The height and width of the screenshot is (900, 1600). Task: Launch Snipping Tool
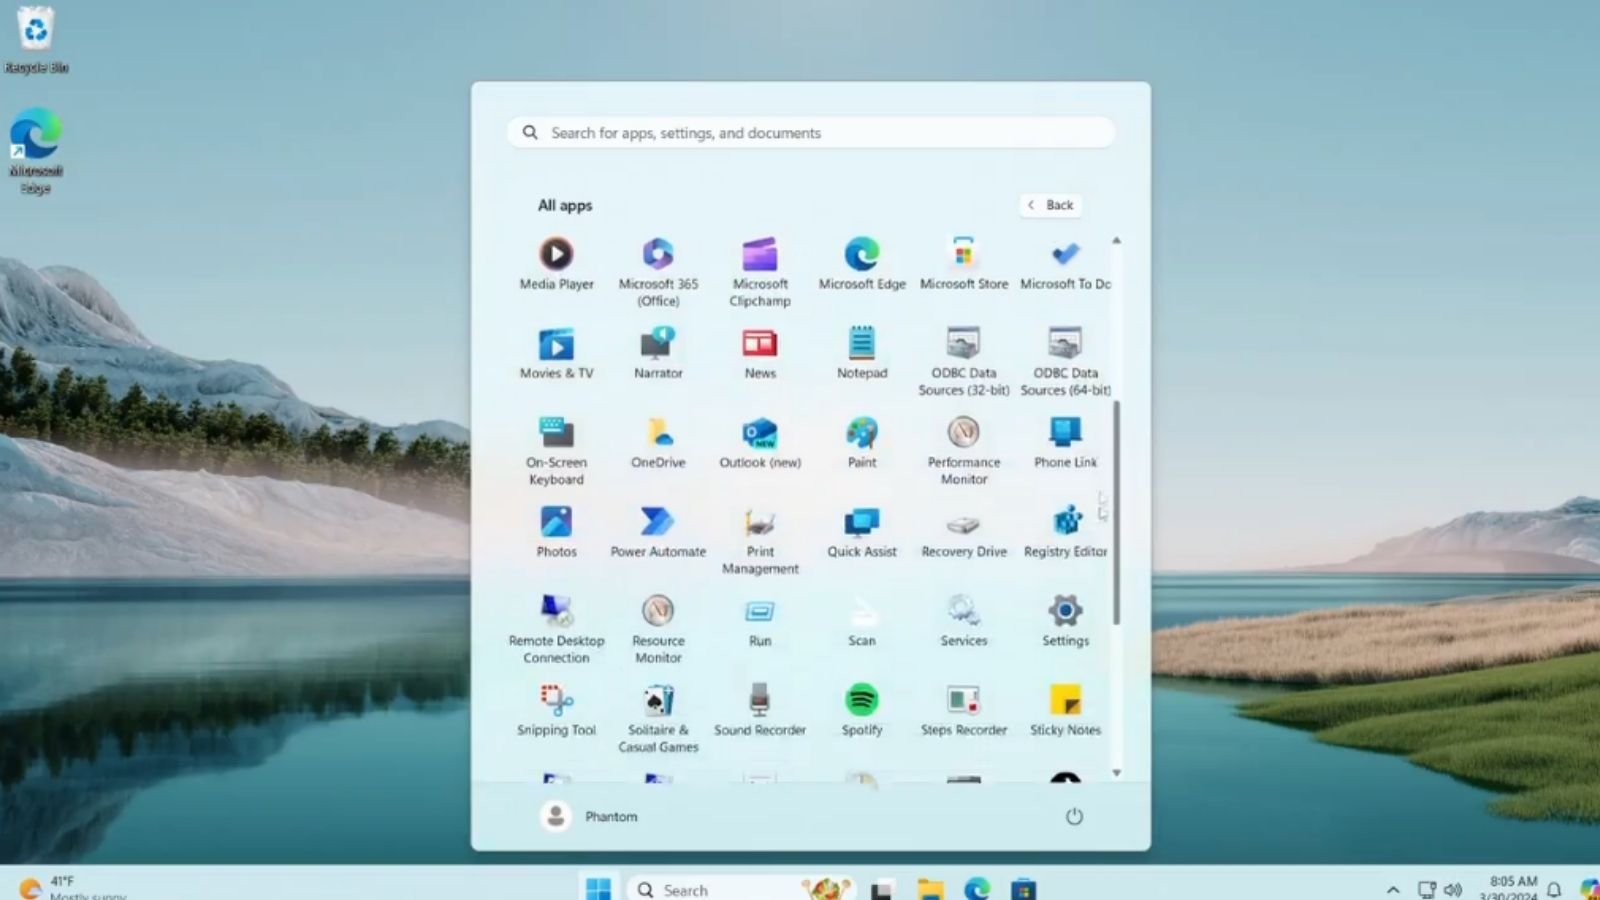556,710
